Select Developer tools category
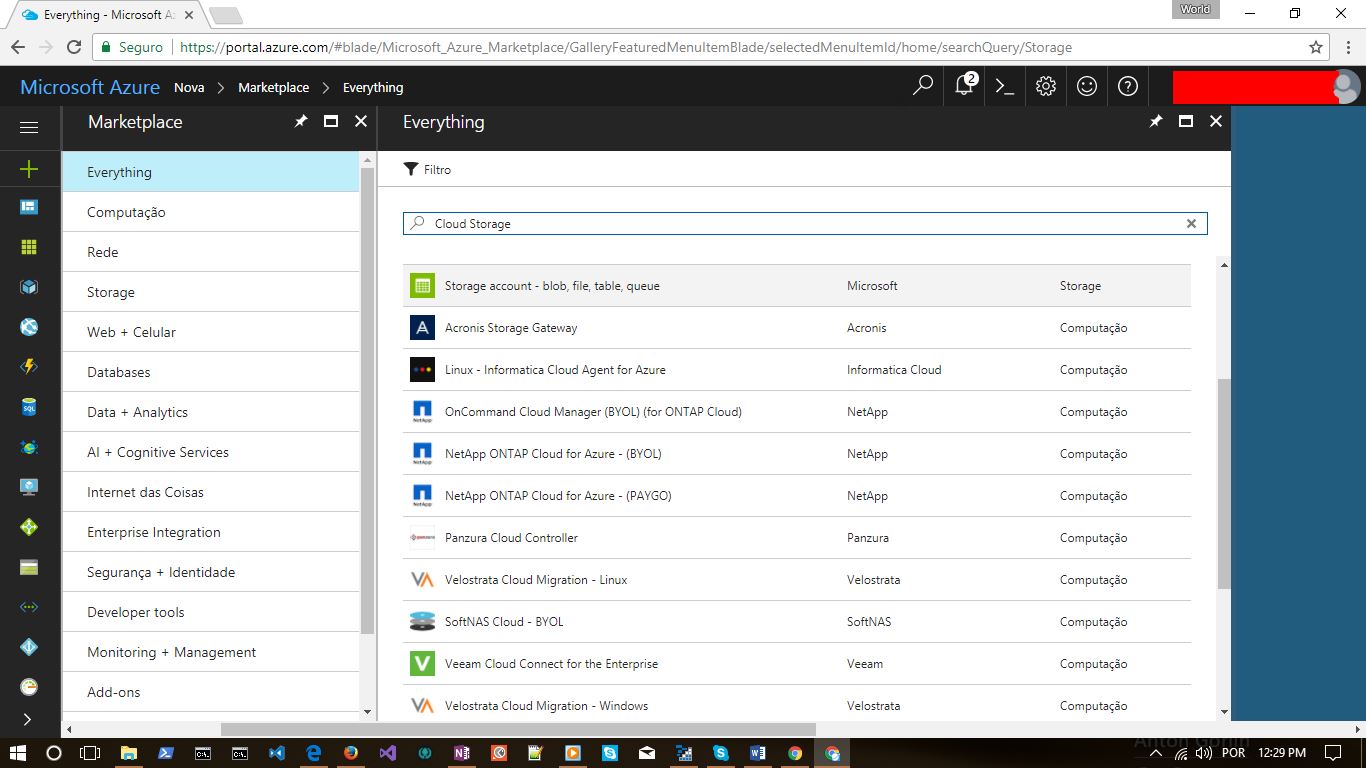The image size is (1366, 768). click(210, 612)
